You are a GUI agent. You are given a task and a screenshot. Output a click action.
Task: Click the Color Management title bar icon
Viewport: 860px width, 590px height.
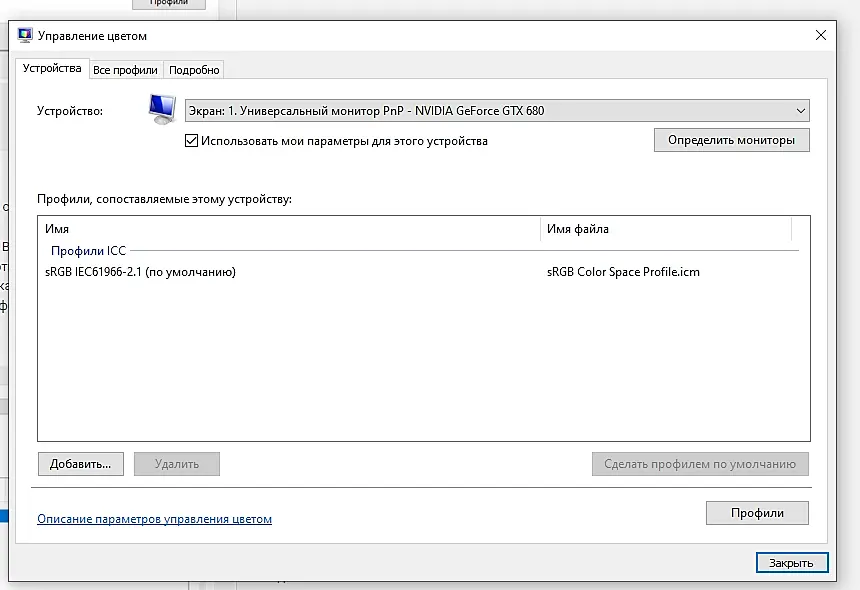(x=25, y=35)
